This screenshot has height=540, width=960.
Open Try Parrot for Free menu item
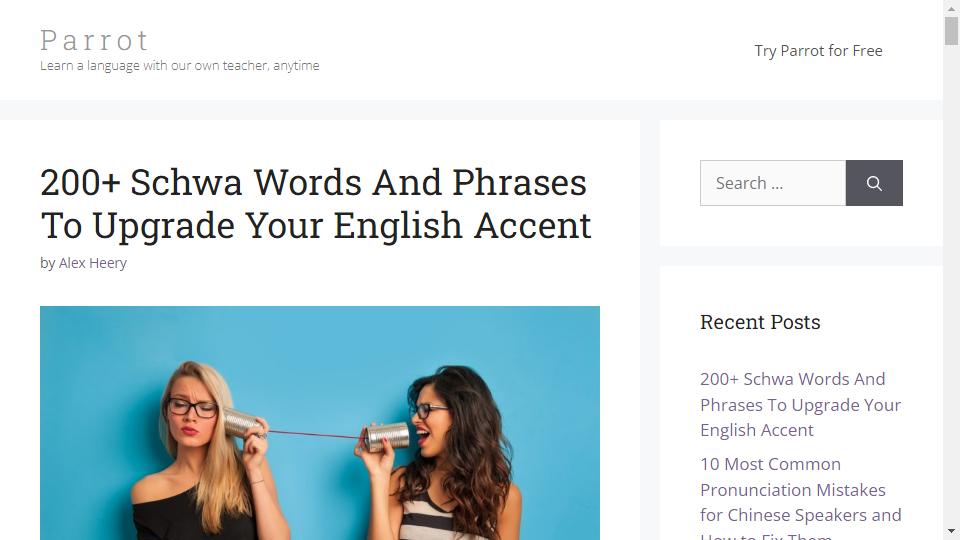818,51
